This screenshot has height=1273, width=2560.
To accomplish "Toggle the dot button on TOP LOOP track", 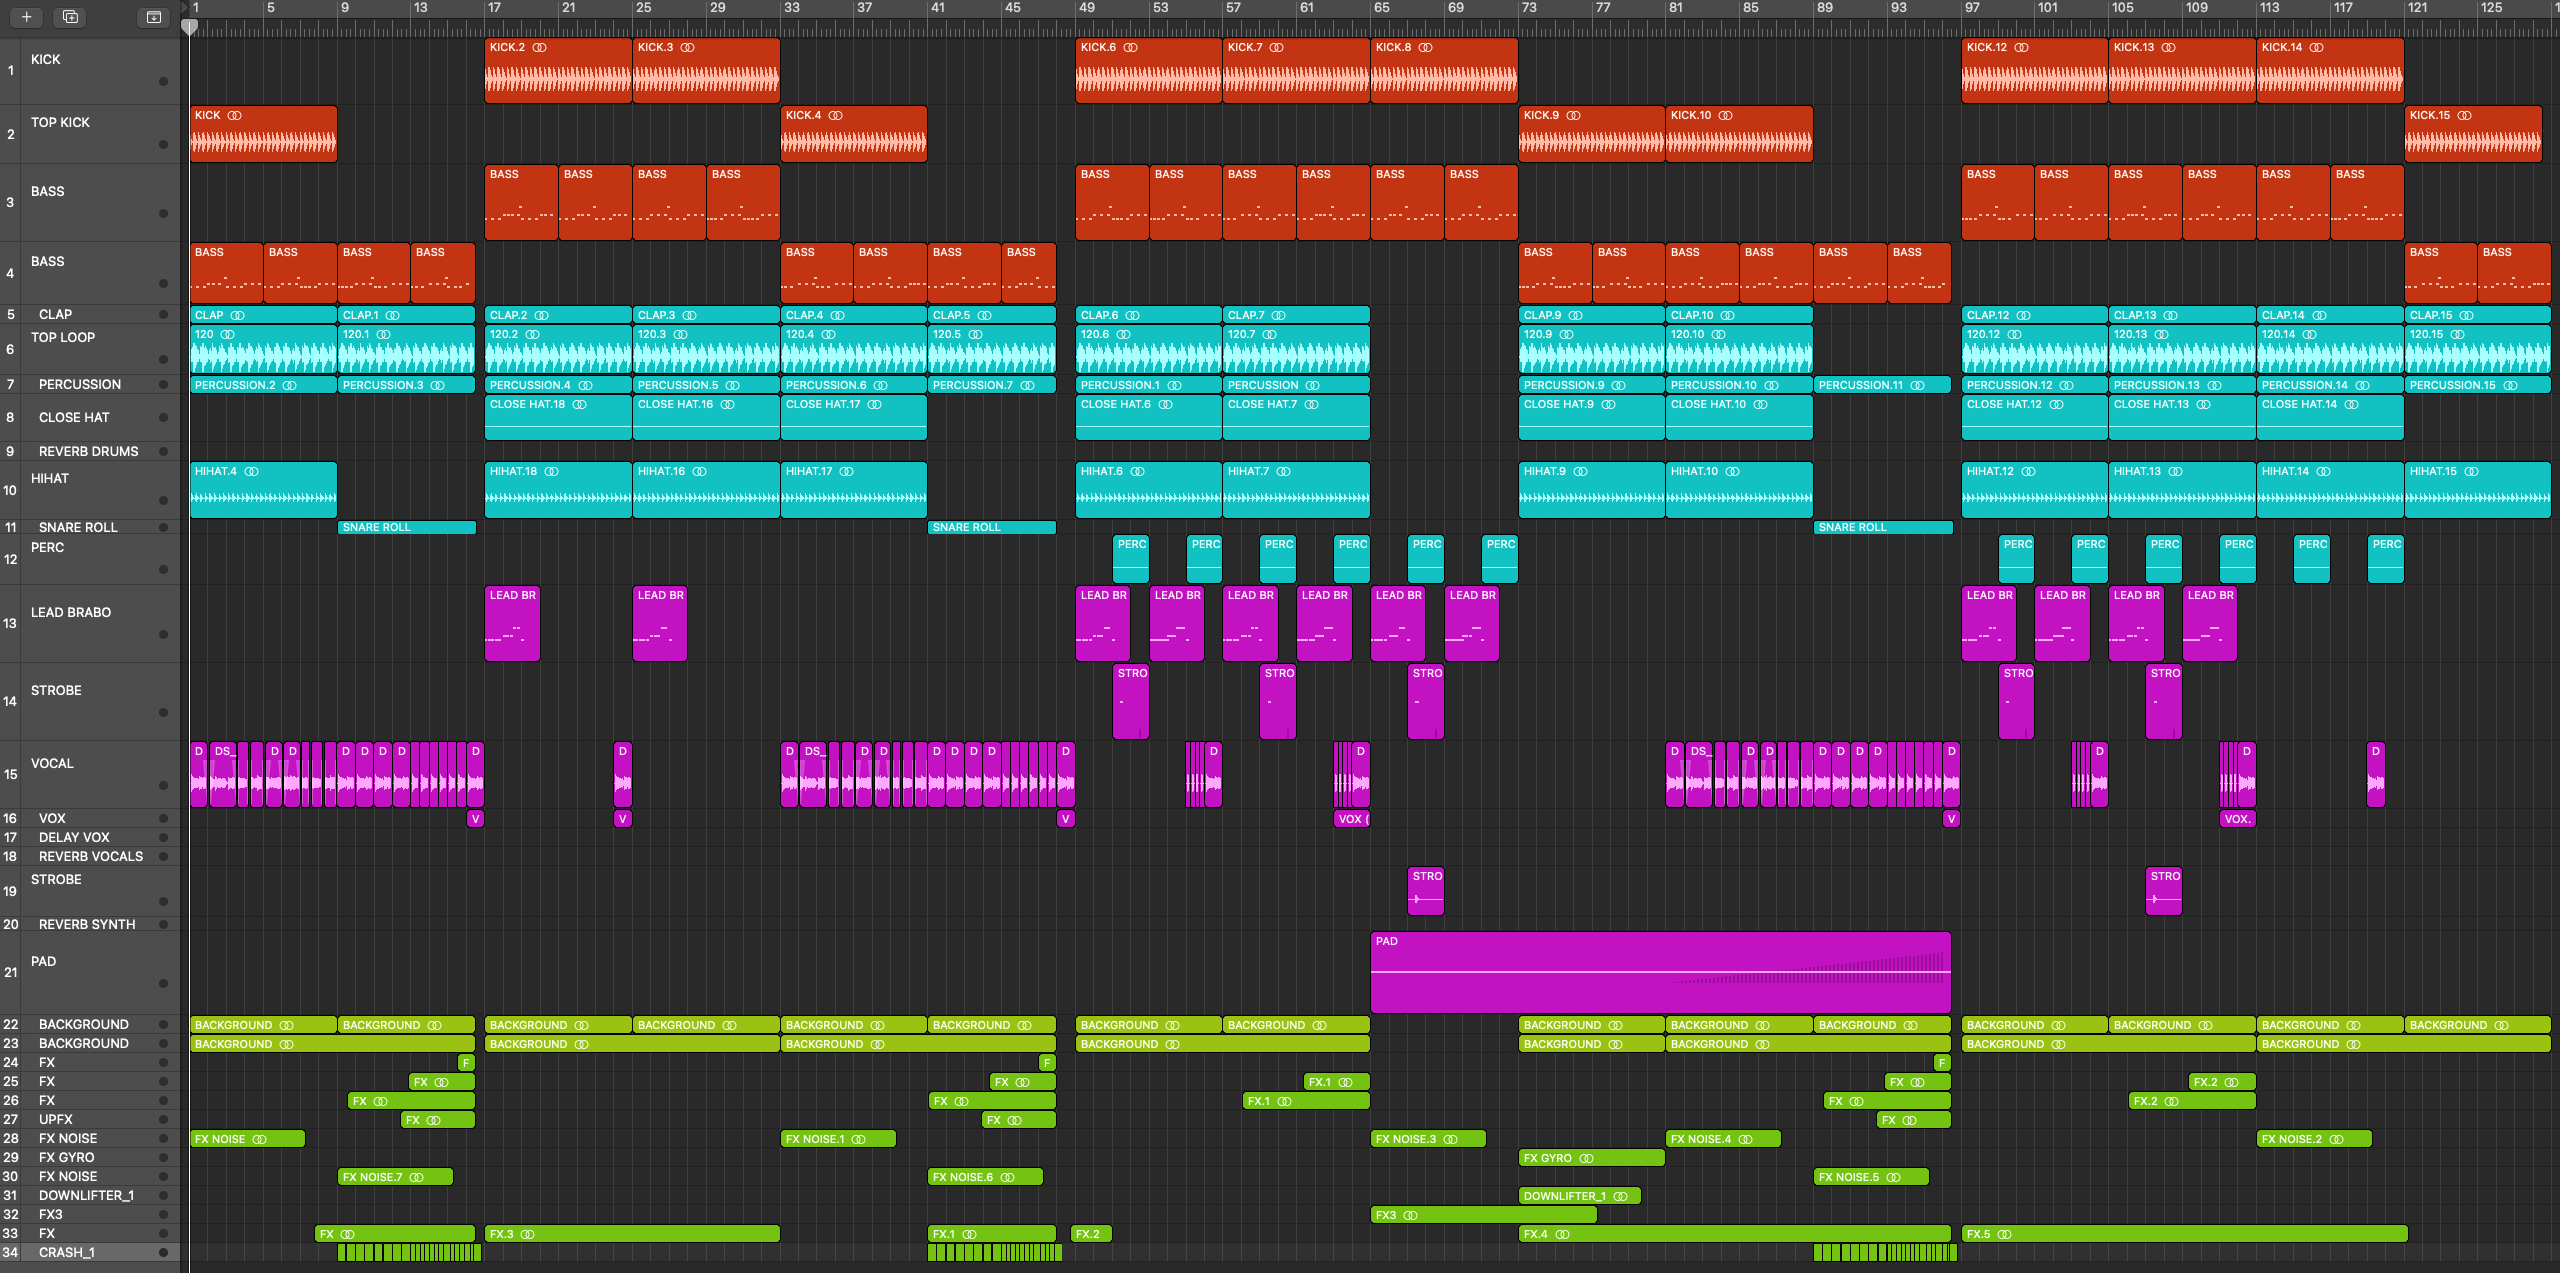I will (x=163, y=359).
